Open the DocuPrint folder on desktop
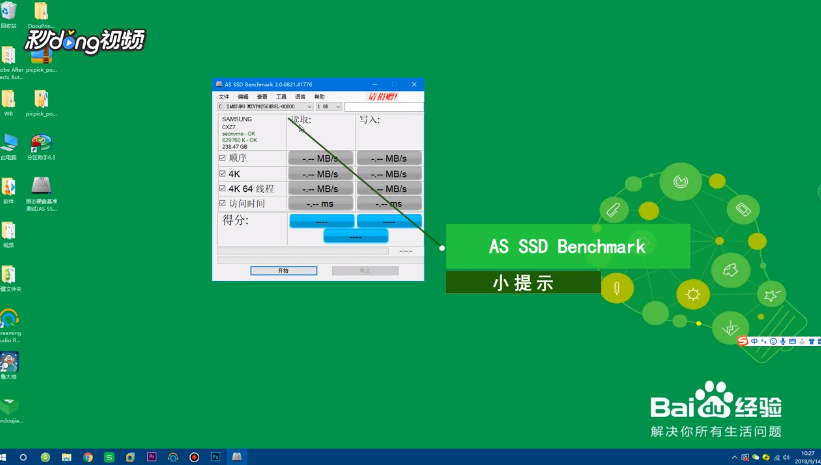This screenshot has width=821, height=465. [41, 14]
